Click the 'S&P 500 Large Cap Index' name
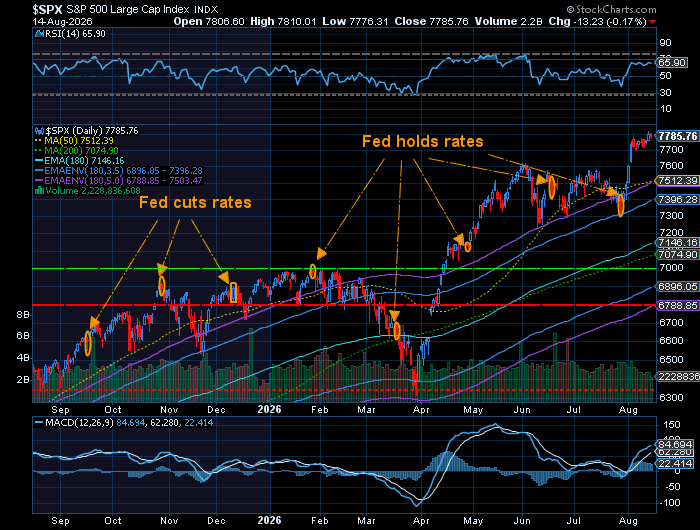The width and height of the screenshot is (700, 530). [x=128, y=9]
